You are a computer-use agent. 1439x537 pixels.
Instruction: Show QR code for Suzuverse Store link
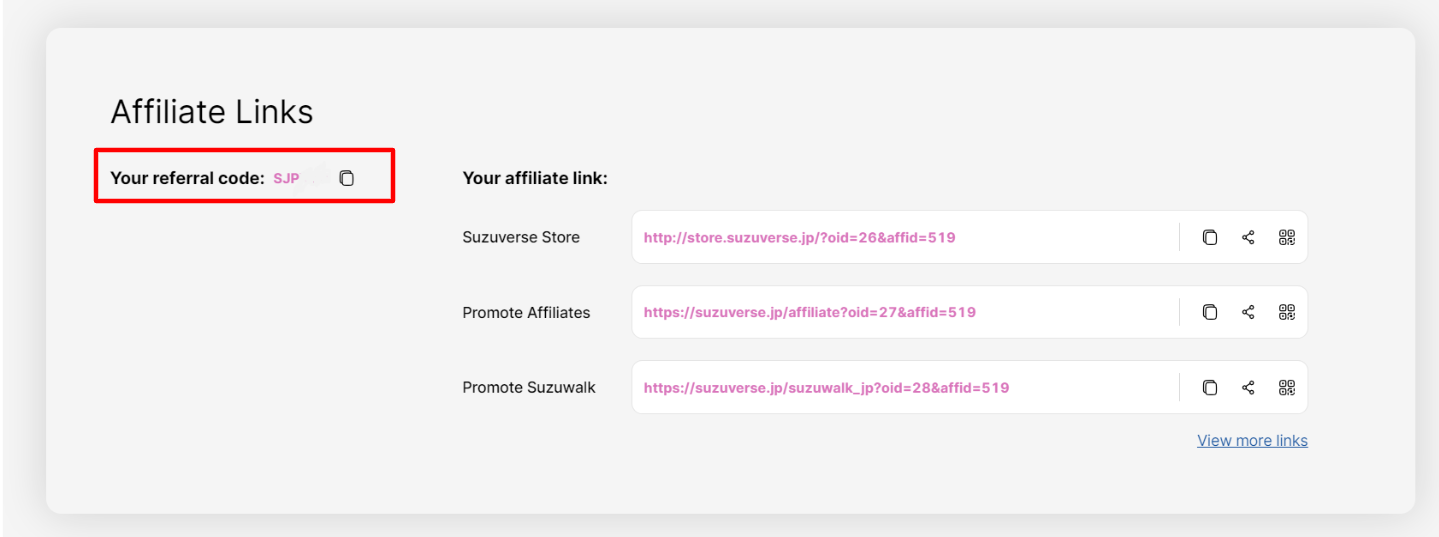coord(1287,237)
